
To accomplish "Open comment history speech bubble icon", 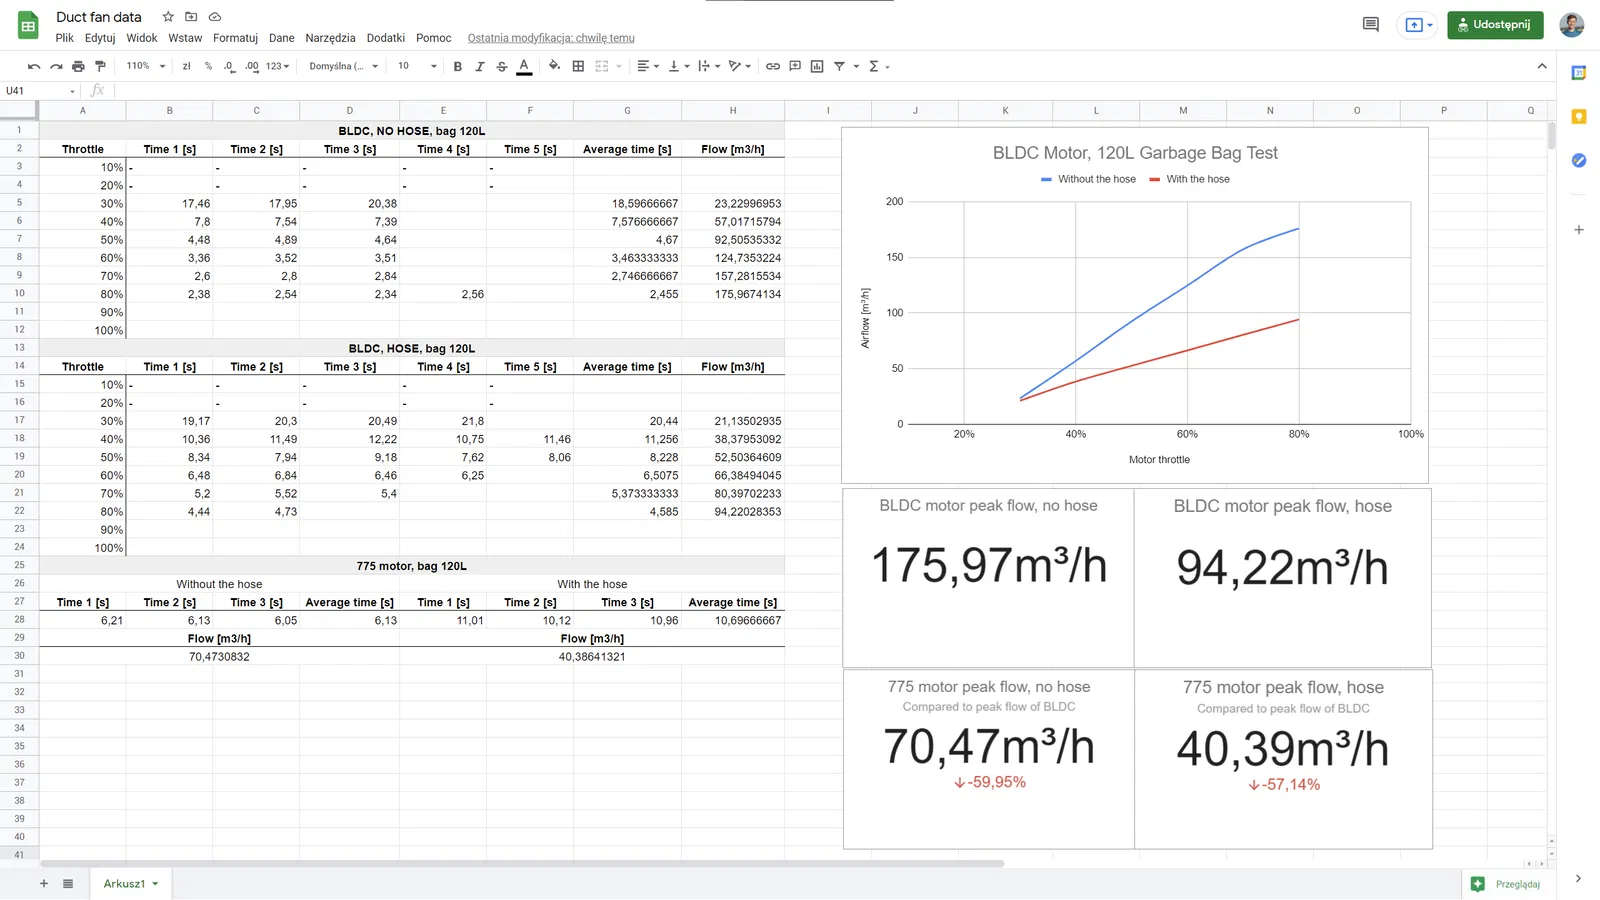I will coord(1370,25).
